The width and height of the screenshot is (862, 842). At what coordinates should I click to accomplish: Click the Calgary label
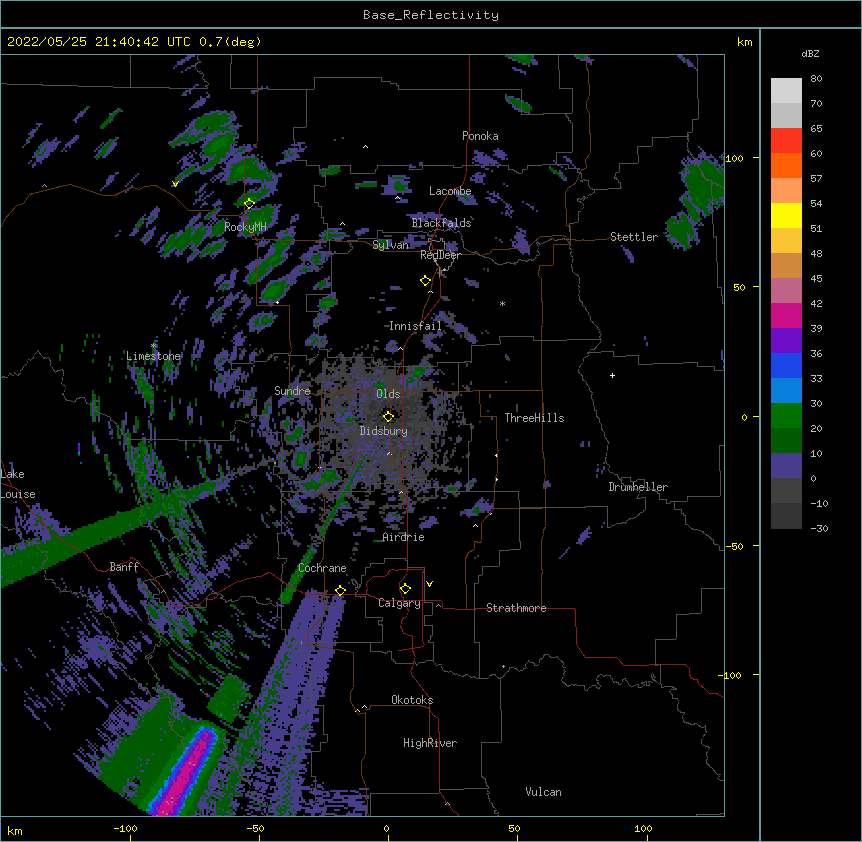coord(399,603)
